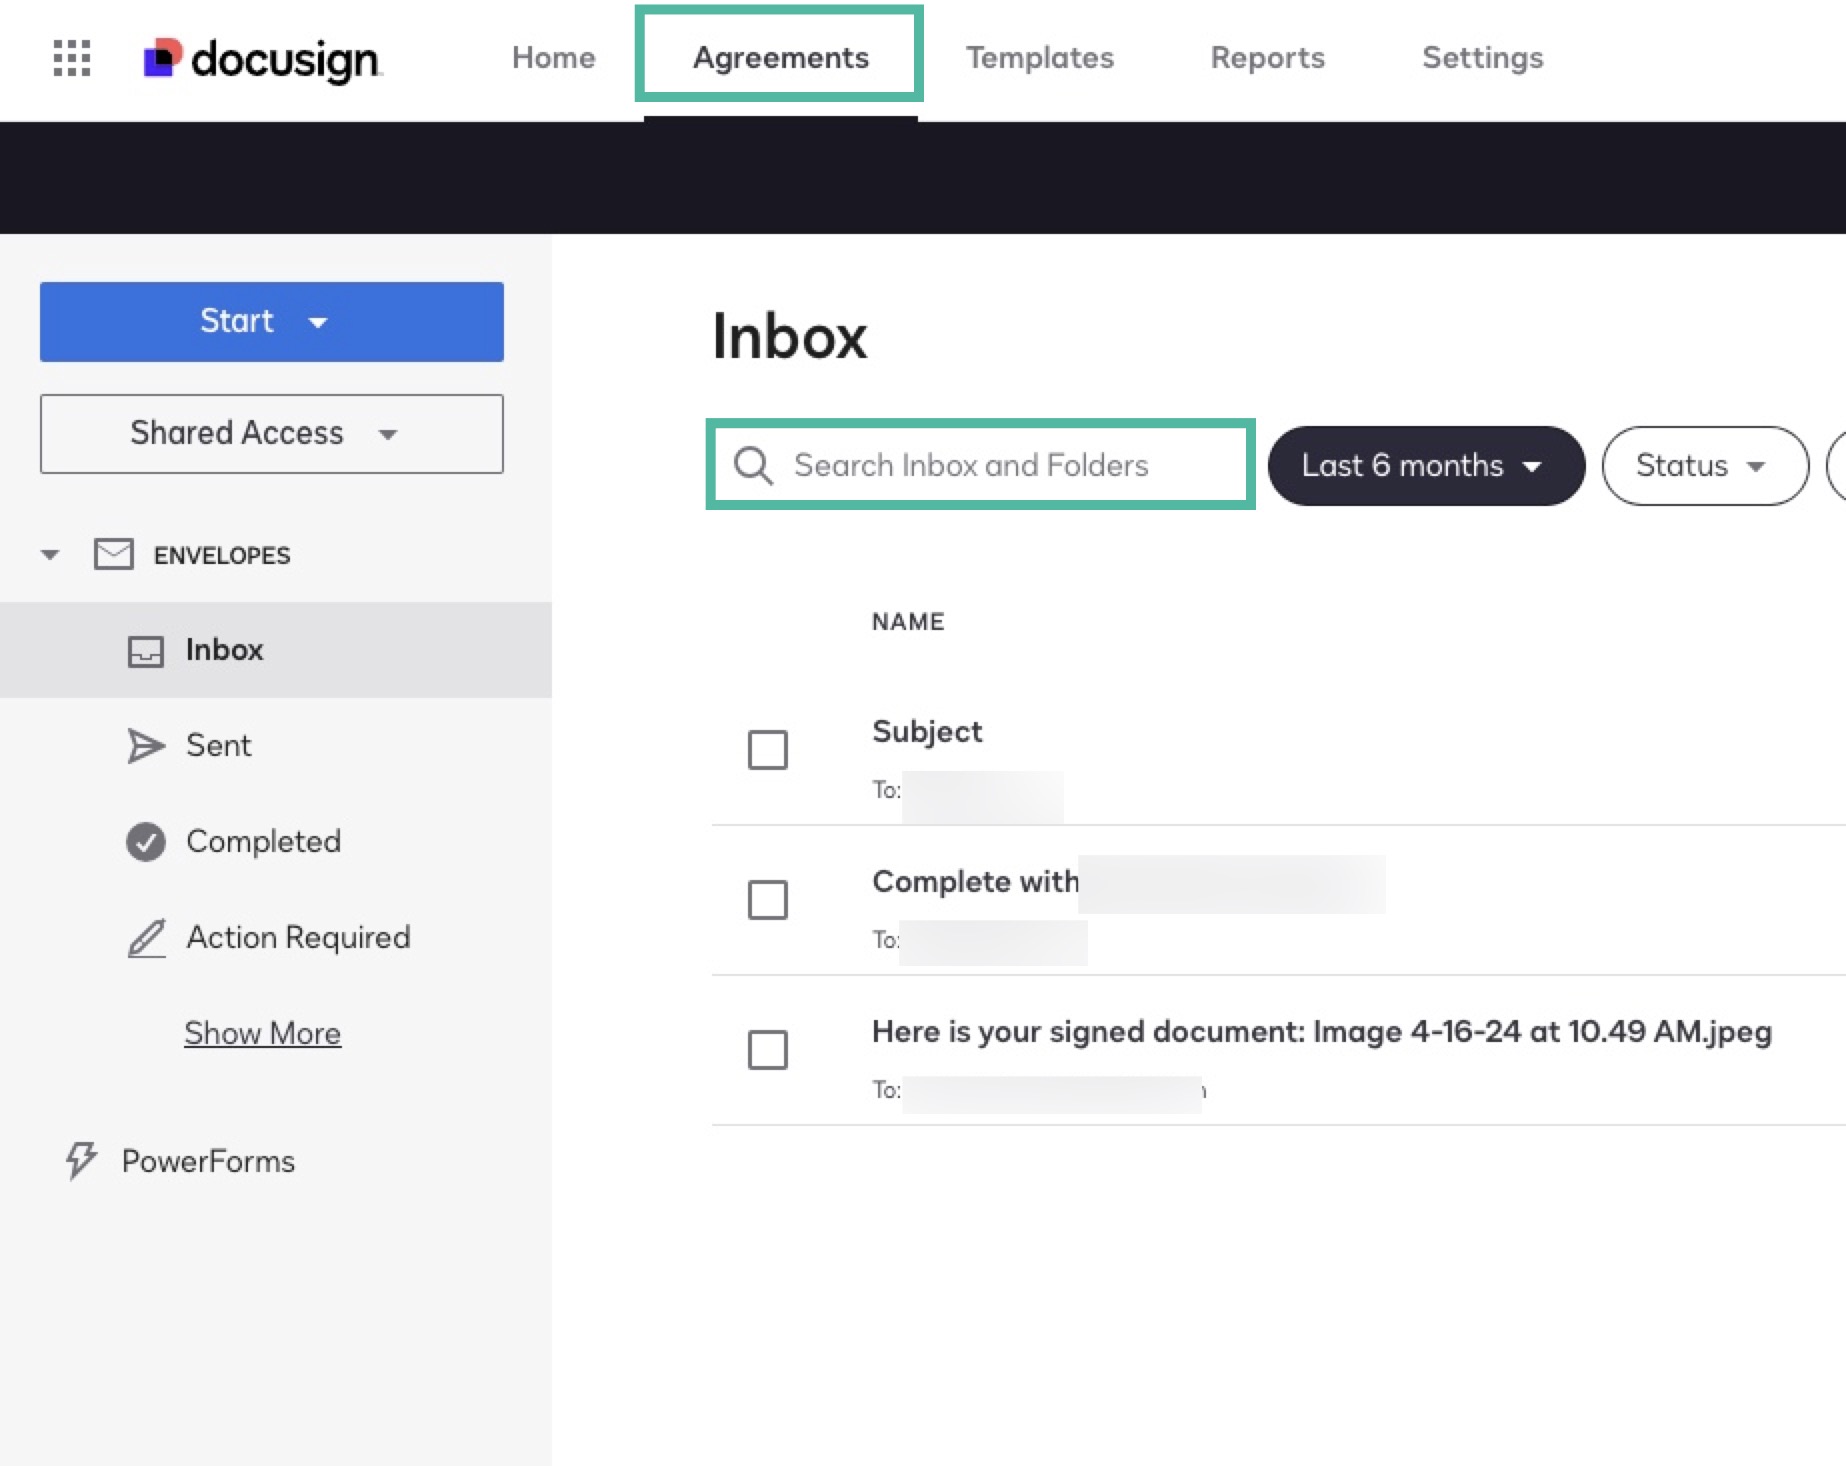Tick the checkbox beside the Complete with envelope
This screenshot has height=1466, width=1846.
(767, 901)
